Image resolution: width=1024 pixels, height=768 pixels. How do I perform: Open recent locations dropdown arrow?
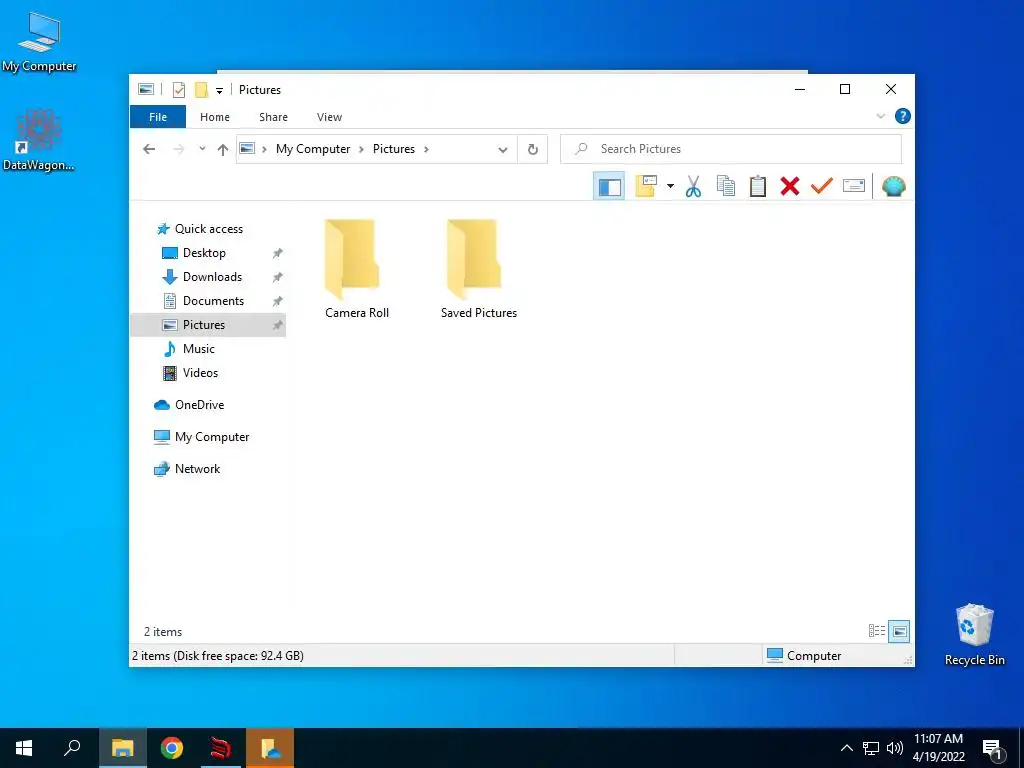[202, 149]
